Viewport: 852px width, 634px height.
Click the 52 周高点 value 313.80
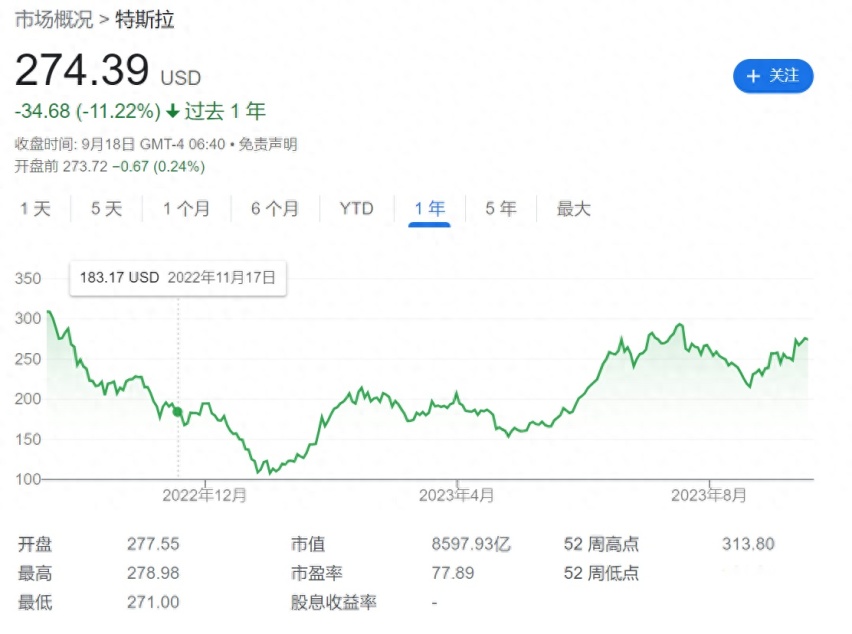[748, 544]
